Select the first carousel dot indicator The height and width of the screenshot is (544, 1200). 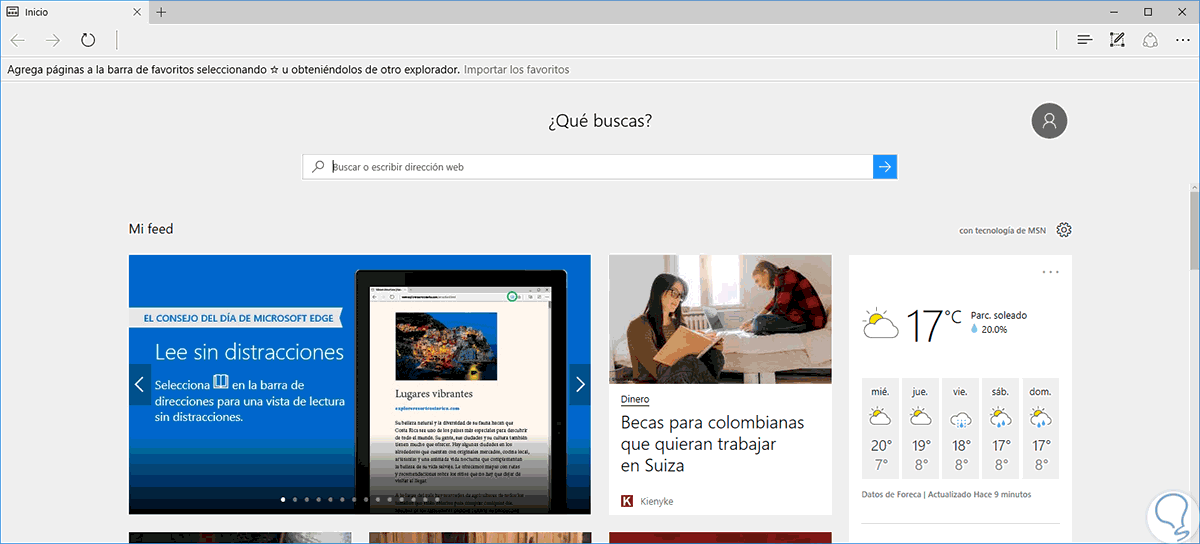[283, 498]
